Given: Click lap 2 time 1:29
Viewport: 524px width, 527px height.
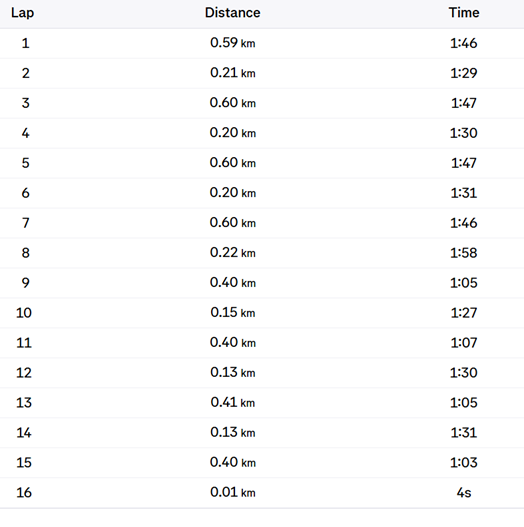Looking at the screenshot, I should (x=464, y=73).
